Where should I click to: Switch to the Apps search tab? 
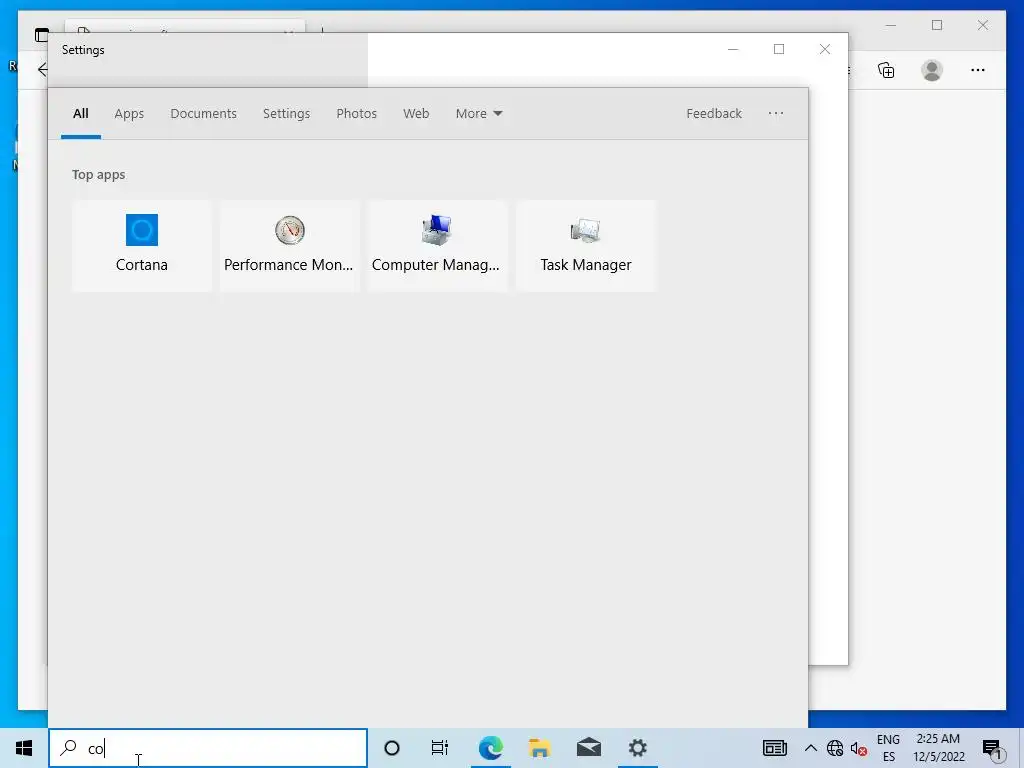129,114
